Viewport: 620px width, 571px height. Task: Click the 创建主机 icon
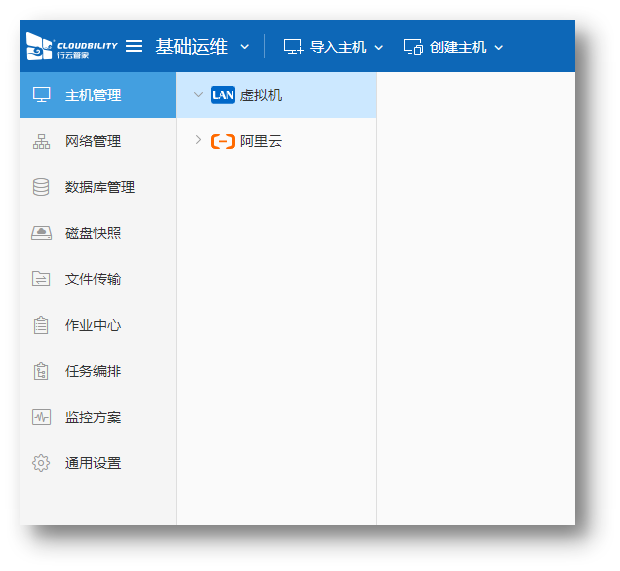point(413,47)
